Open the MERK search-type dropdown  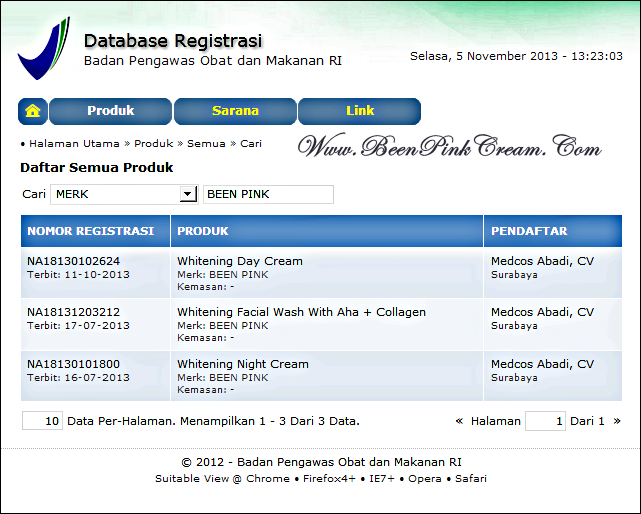(x=124, y=194)
